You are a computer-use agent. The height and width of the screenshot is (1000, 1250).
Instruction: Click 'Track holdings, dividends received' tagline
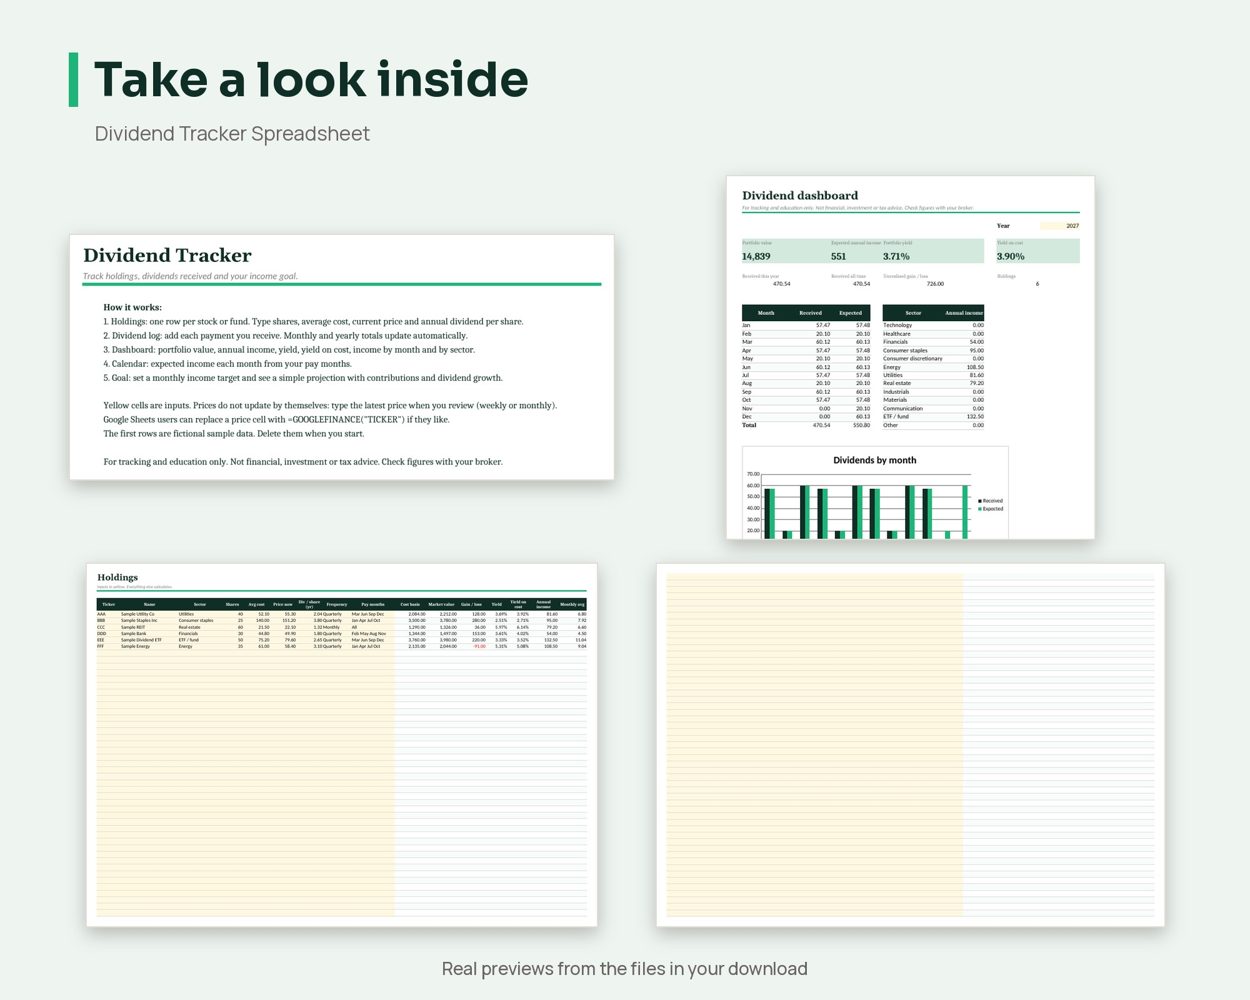click(x=190, y=276)
